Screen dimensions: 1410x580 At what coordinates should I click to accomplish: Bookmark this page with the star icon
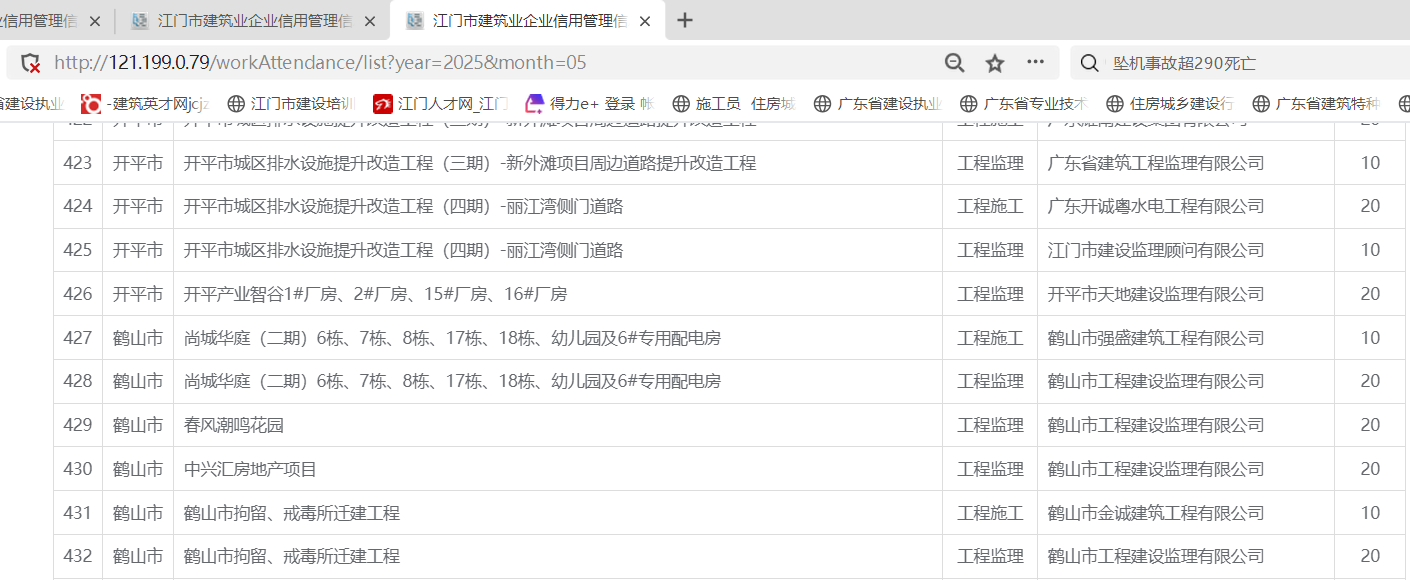click(x=994, y=63)
